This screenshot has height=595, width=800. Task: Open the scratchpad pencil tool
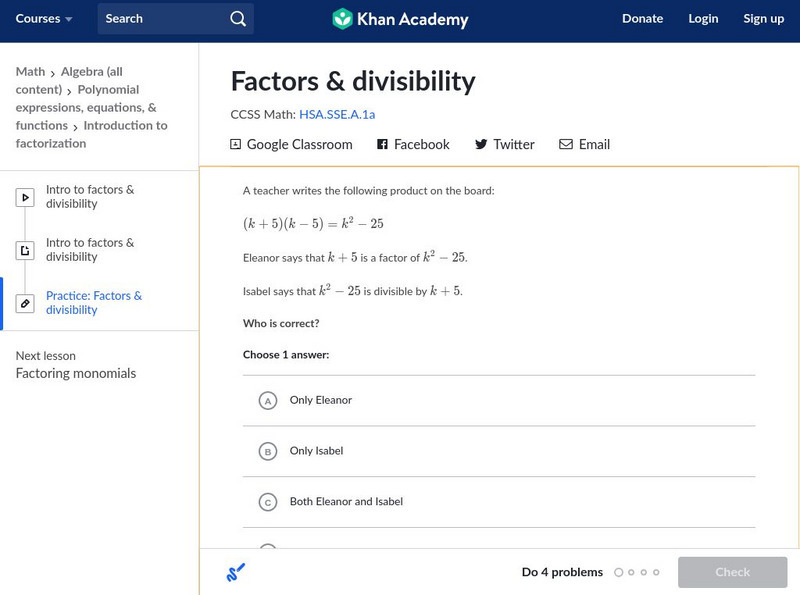[x=236, y=572]
